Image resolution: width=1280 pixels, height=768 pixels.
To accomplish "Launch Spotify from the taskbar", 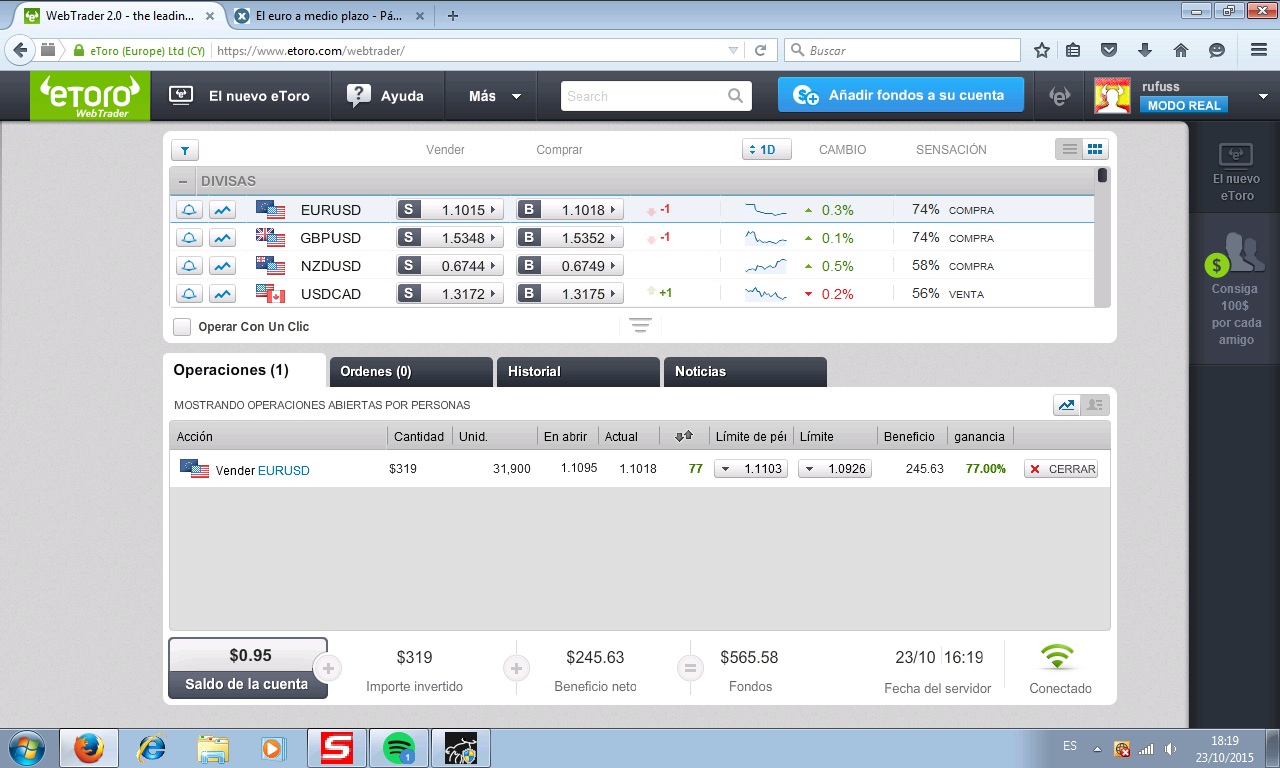I will click(x=399, y=748).
